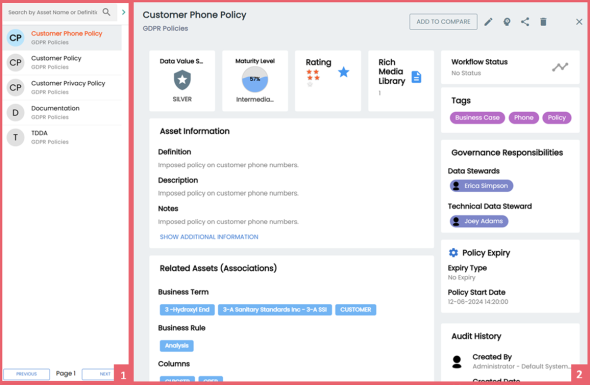Click the CP avatar beside Customer Privacy Policy
Image resolution: width=590 pixels, height=385 pixels.
click(x=15, y=87)
